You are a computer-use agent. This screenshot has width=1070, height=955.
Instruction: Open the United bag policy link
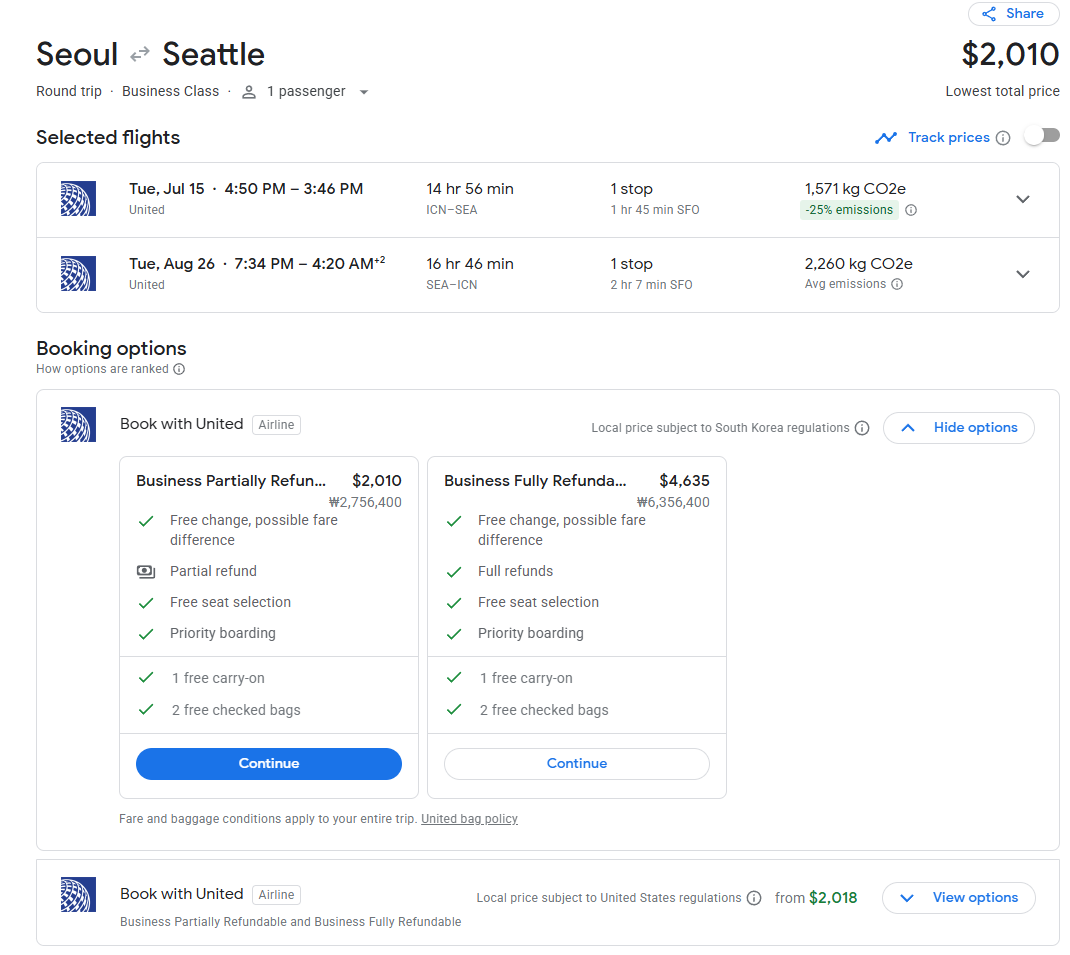point(469,818)
